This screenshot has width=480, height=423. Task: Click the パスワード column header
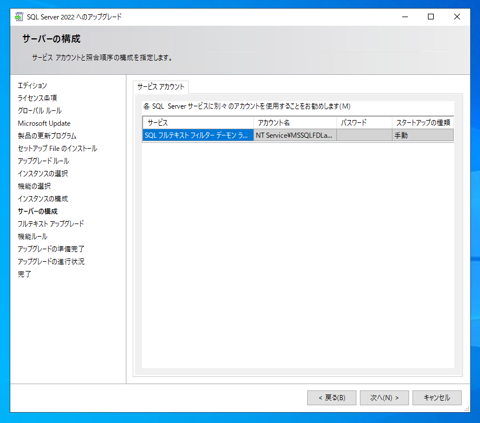[x=364, y=123]
